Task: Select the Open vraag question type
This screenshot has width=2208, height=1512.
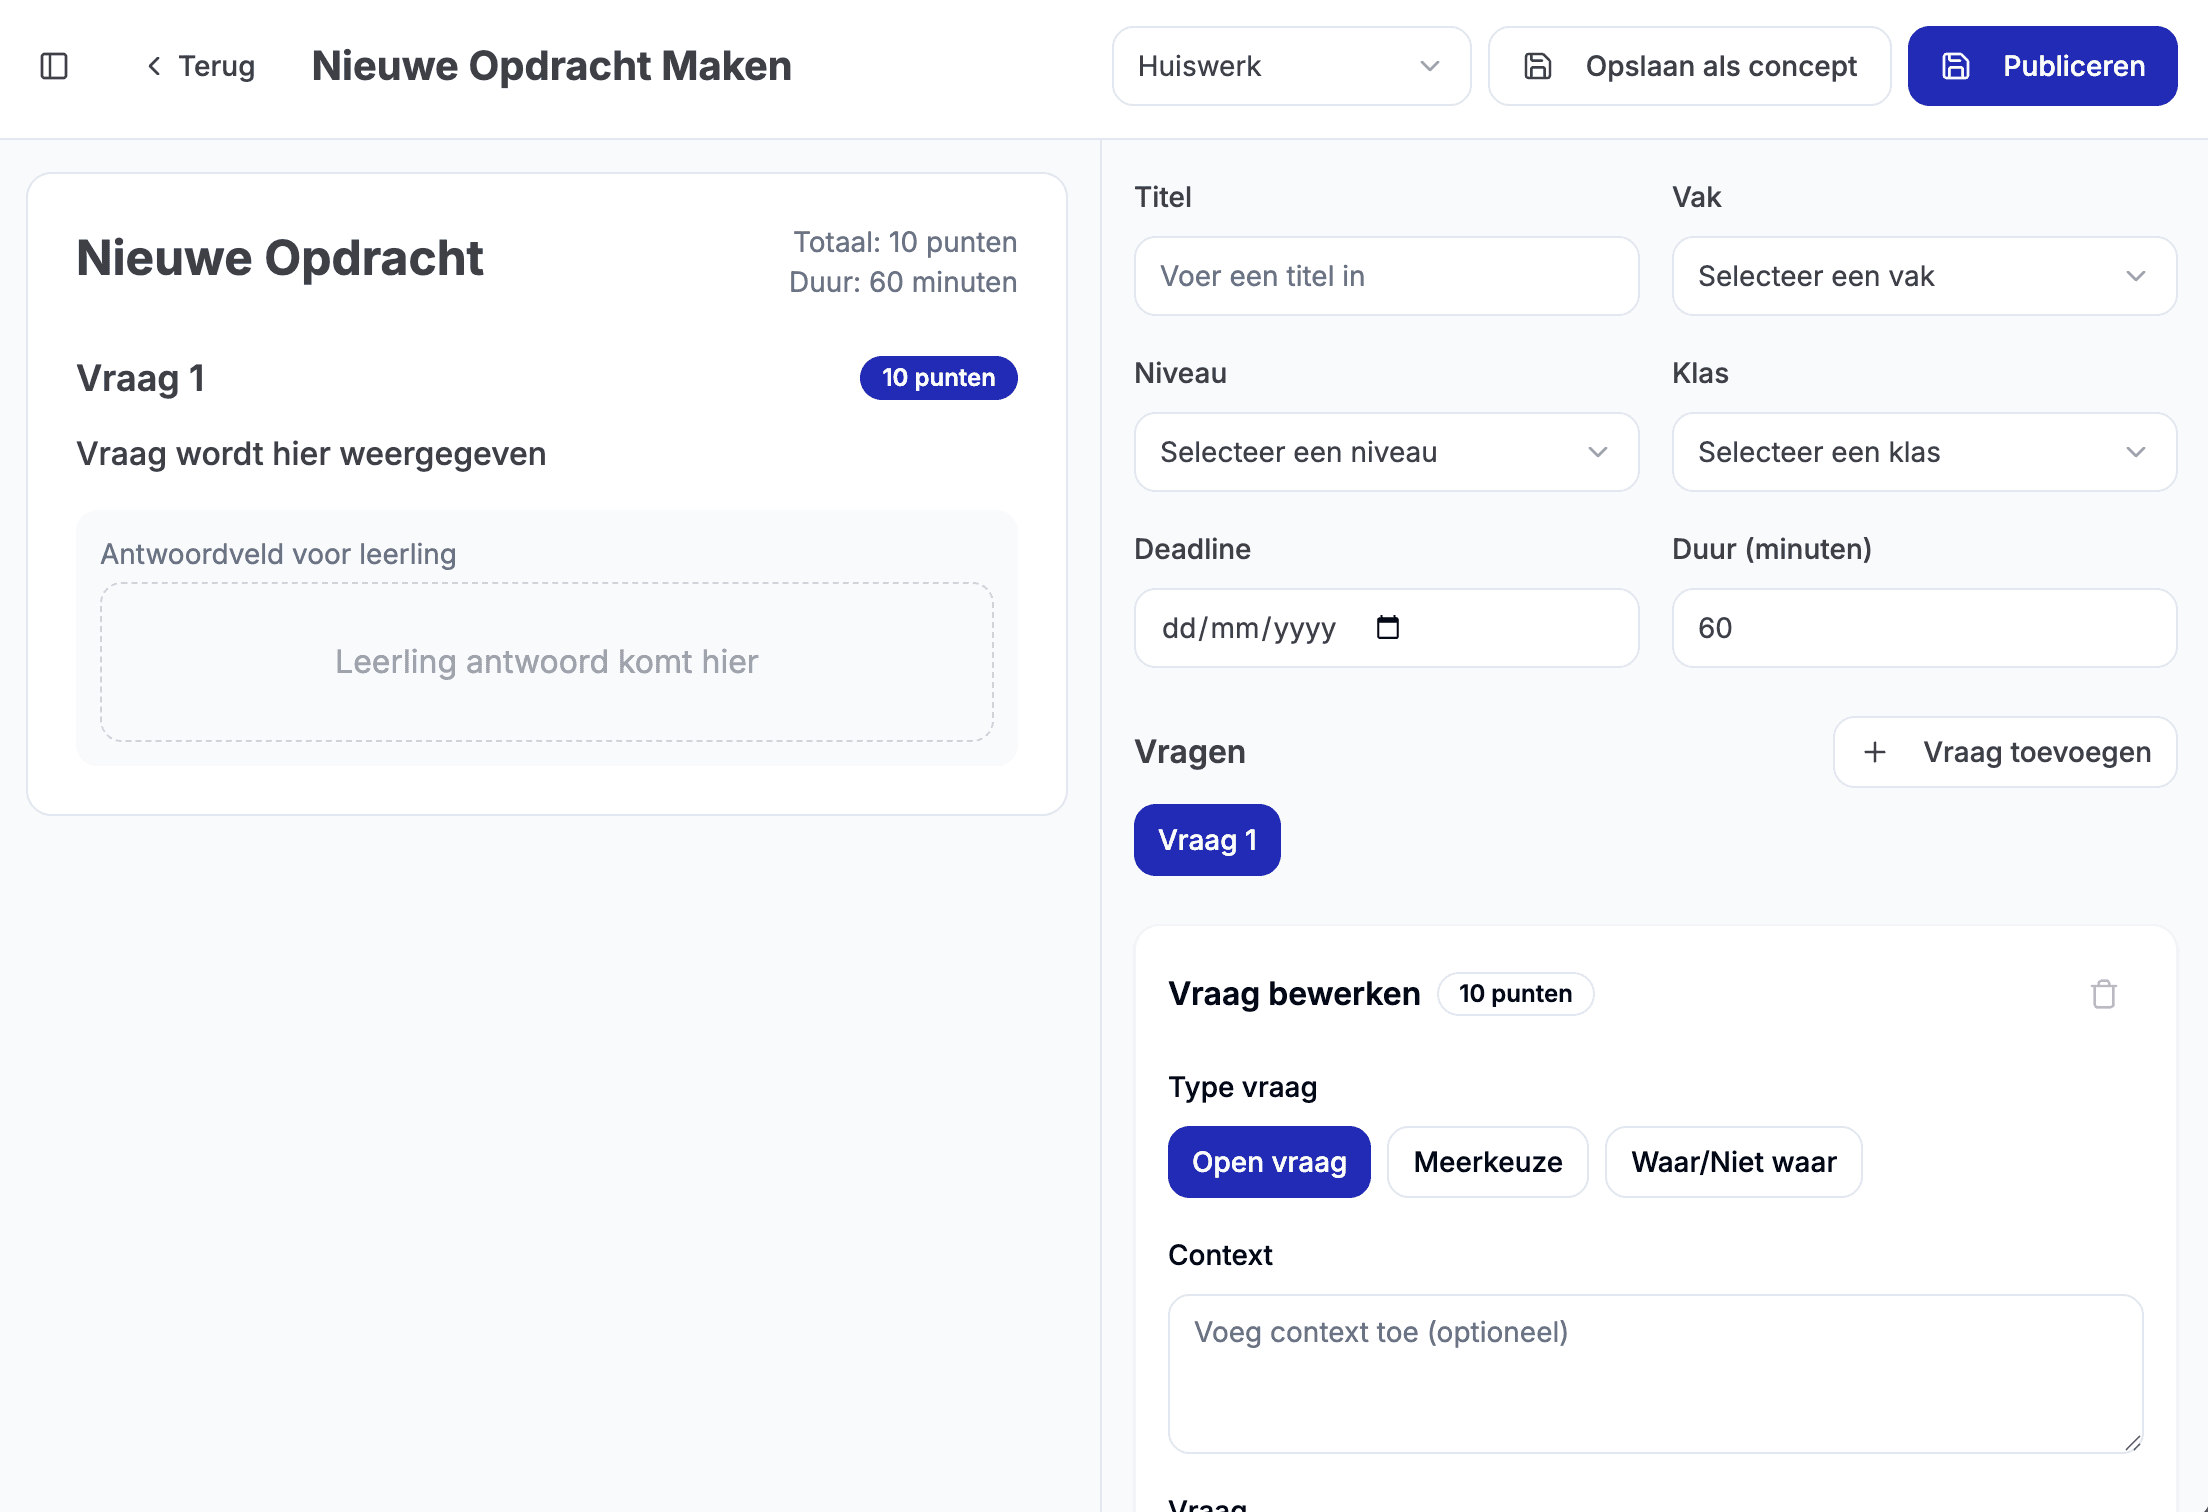Action: [x=1269, y=1162]
